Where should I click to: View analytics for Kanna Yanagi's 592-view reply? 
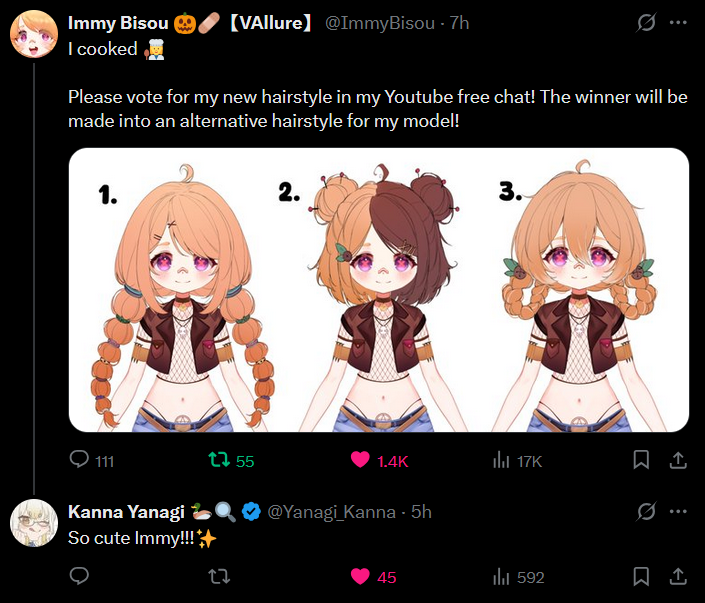[501, 576]
